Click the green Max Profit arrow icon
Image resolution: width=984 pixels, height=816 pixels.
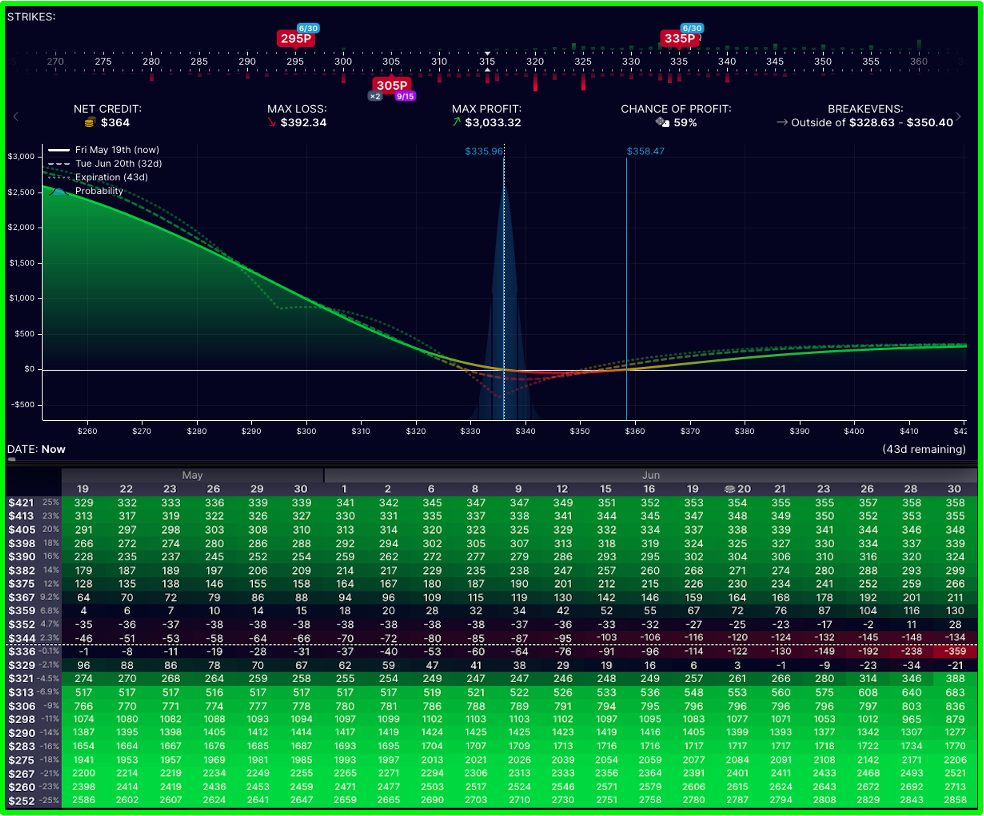pyautogui.click(x=457, y=122)
